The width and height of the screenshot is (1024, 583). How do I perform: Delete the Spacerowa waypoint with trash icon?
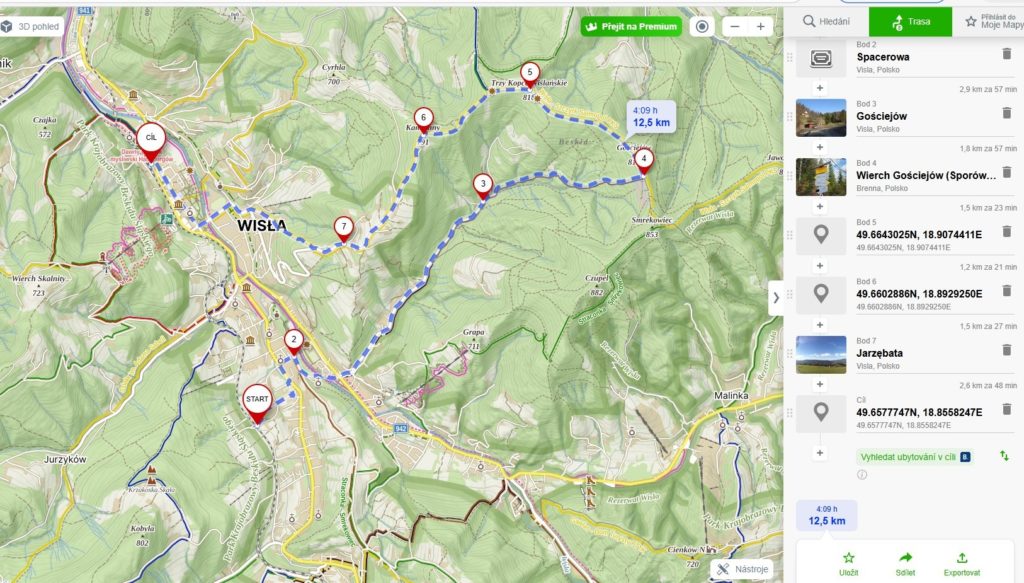[x=1006, y=54]
